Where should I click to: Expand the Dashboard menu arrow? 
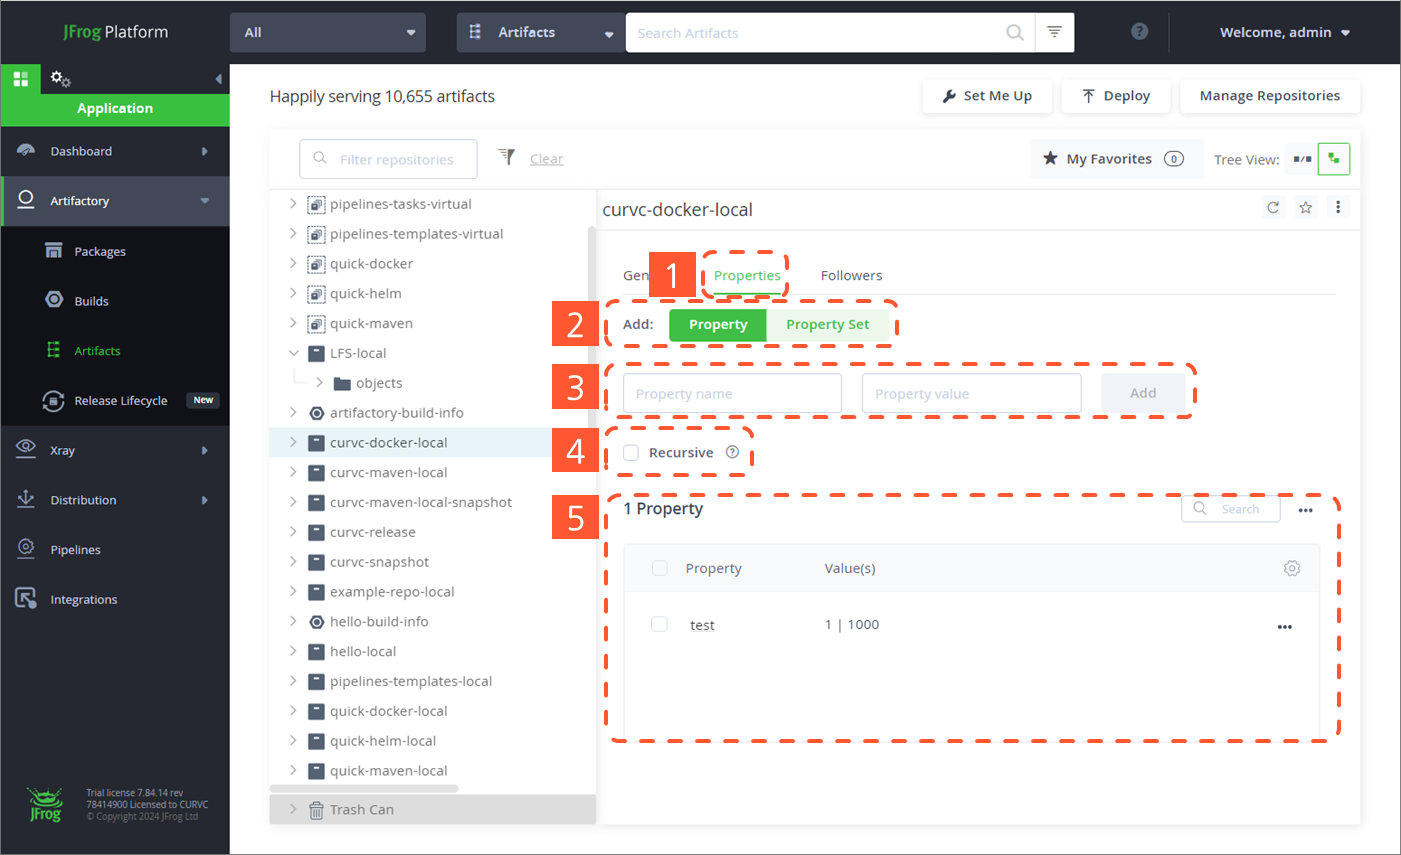[204, 151]
